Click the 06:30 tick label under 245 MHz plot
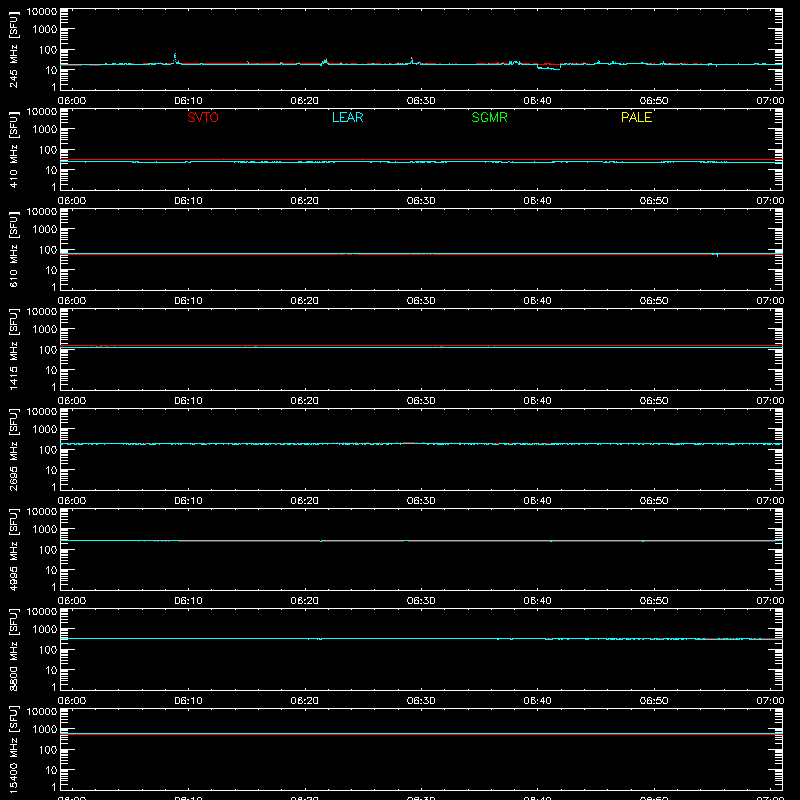The image size is (800, 800). click(421, 101)
